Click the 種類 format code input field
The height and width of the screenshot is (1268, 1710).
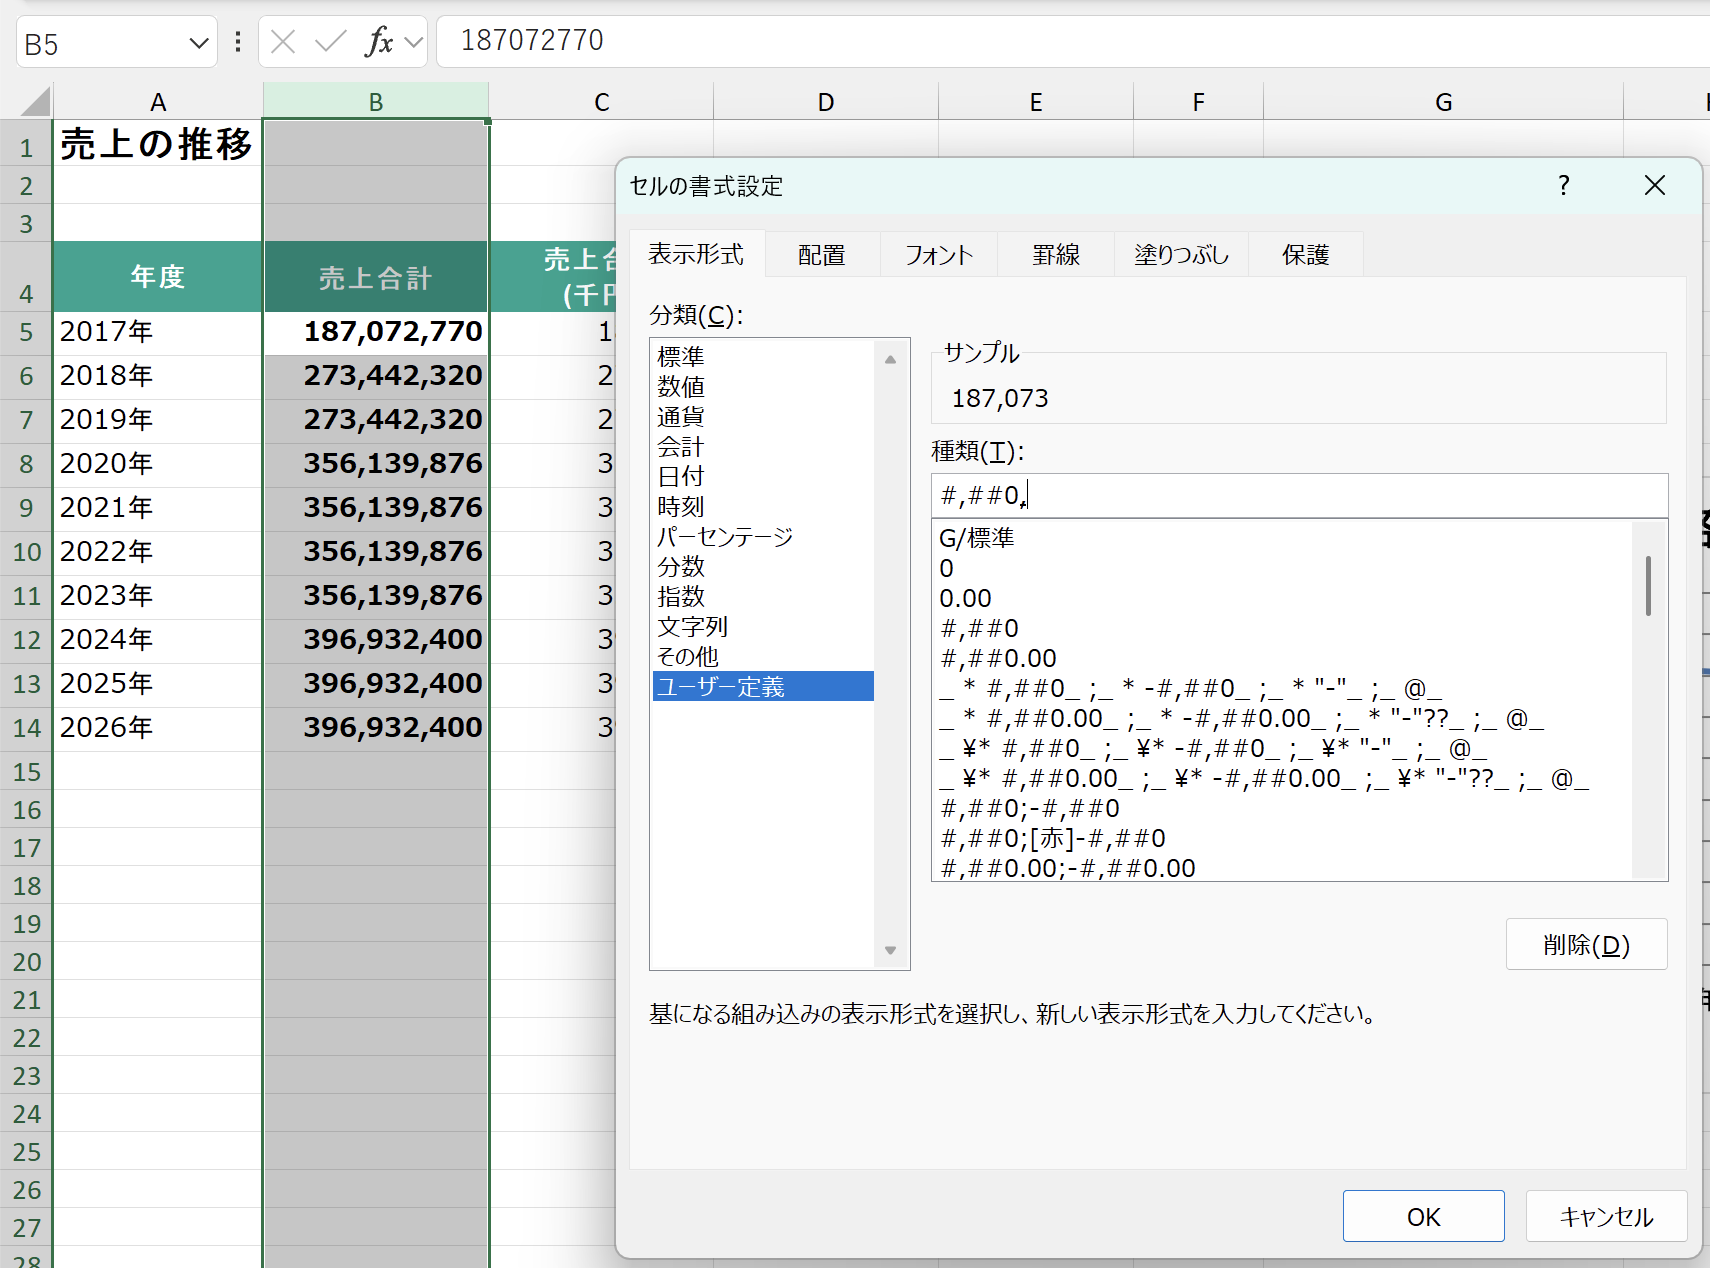tap(1299, 495)
